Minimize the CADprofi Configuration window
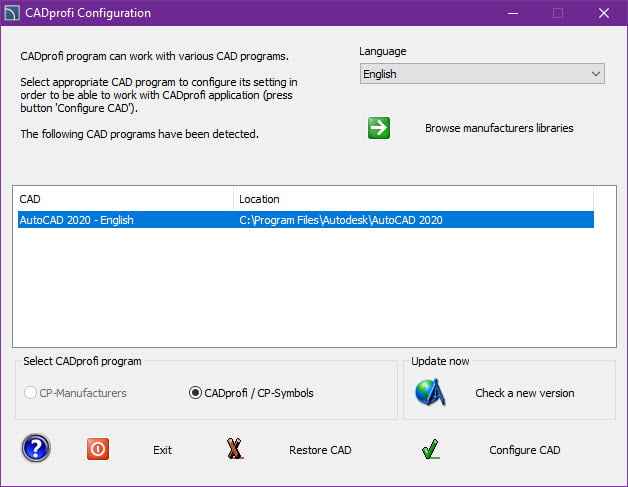This screenshot has height=487, width=628. [513, 13]
